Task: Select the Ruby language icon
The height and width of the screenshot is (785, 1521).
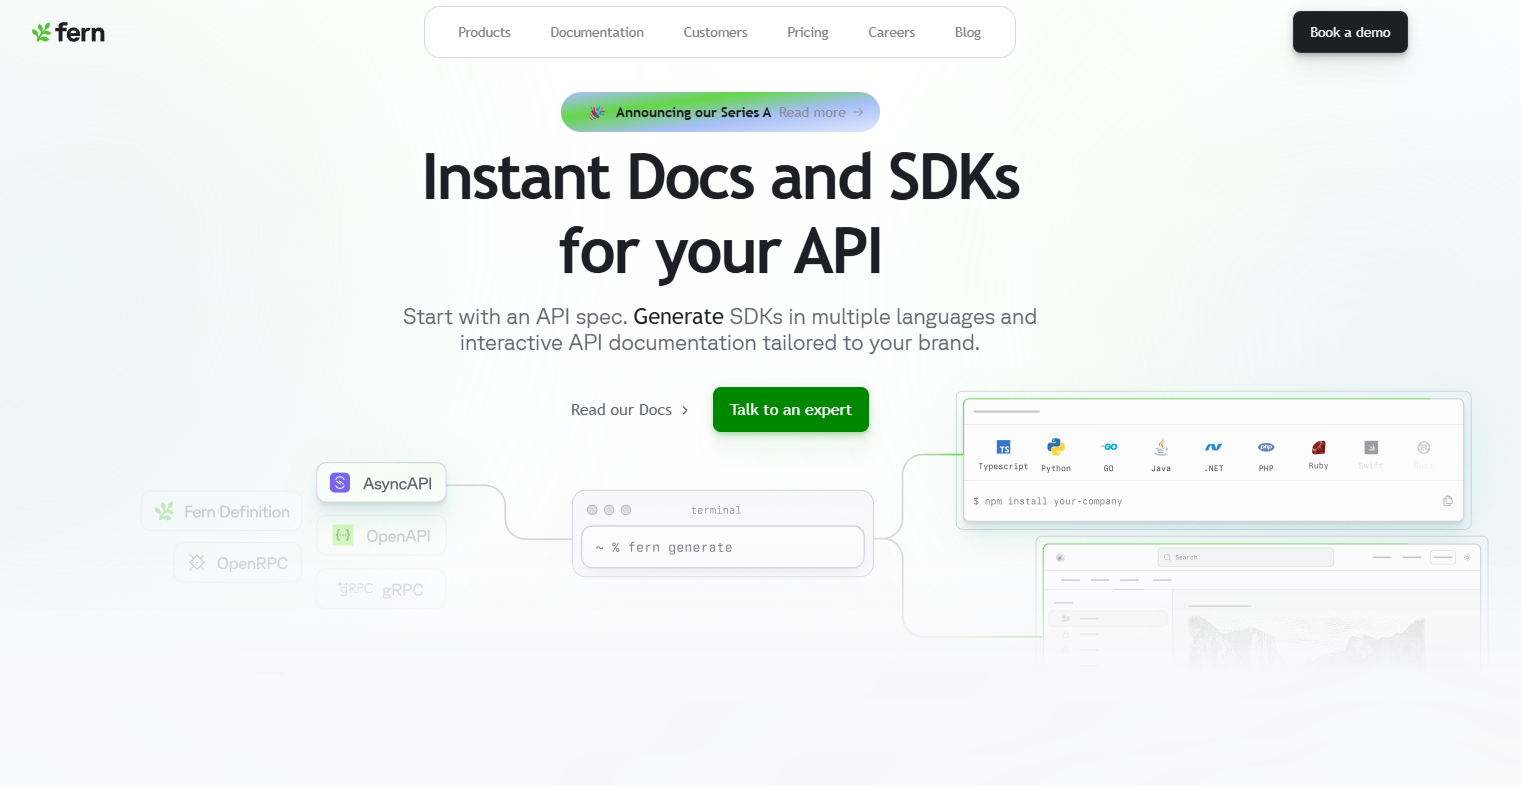Action: tap(1319, 447)
